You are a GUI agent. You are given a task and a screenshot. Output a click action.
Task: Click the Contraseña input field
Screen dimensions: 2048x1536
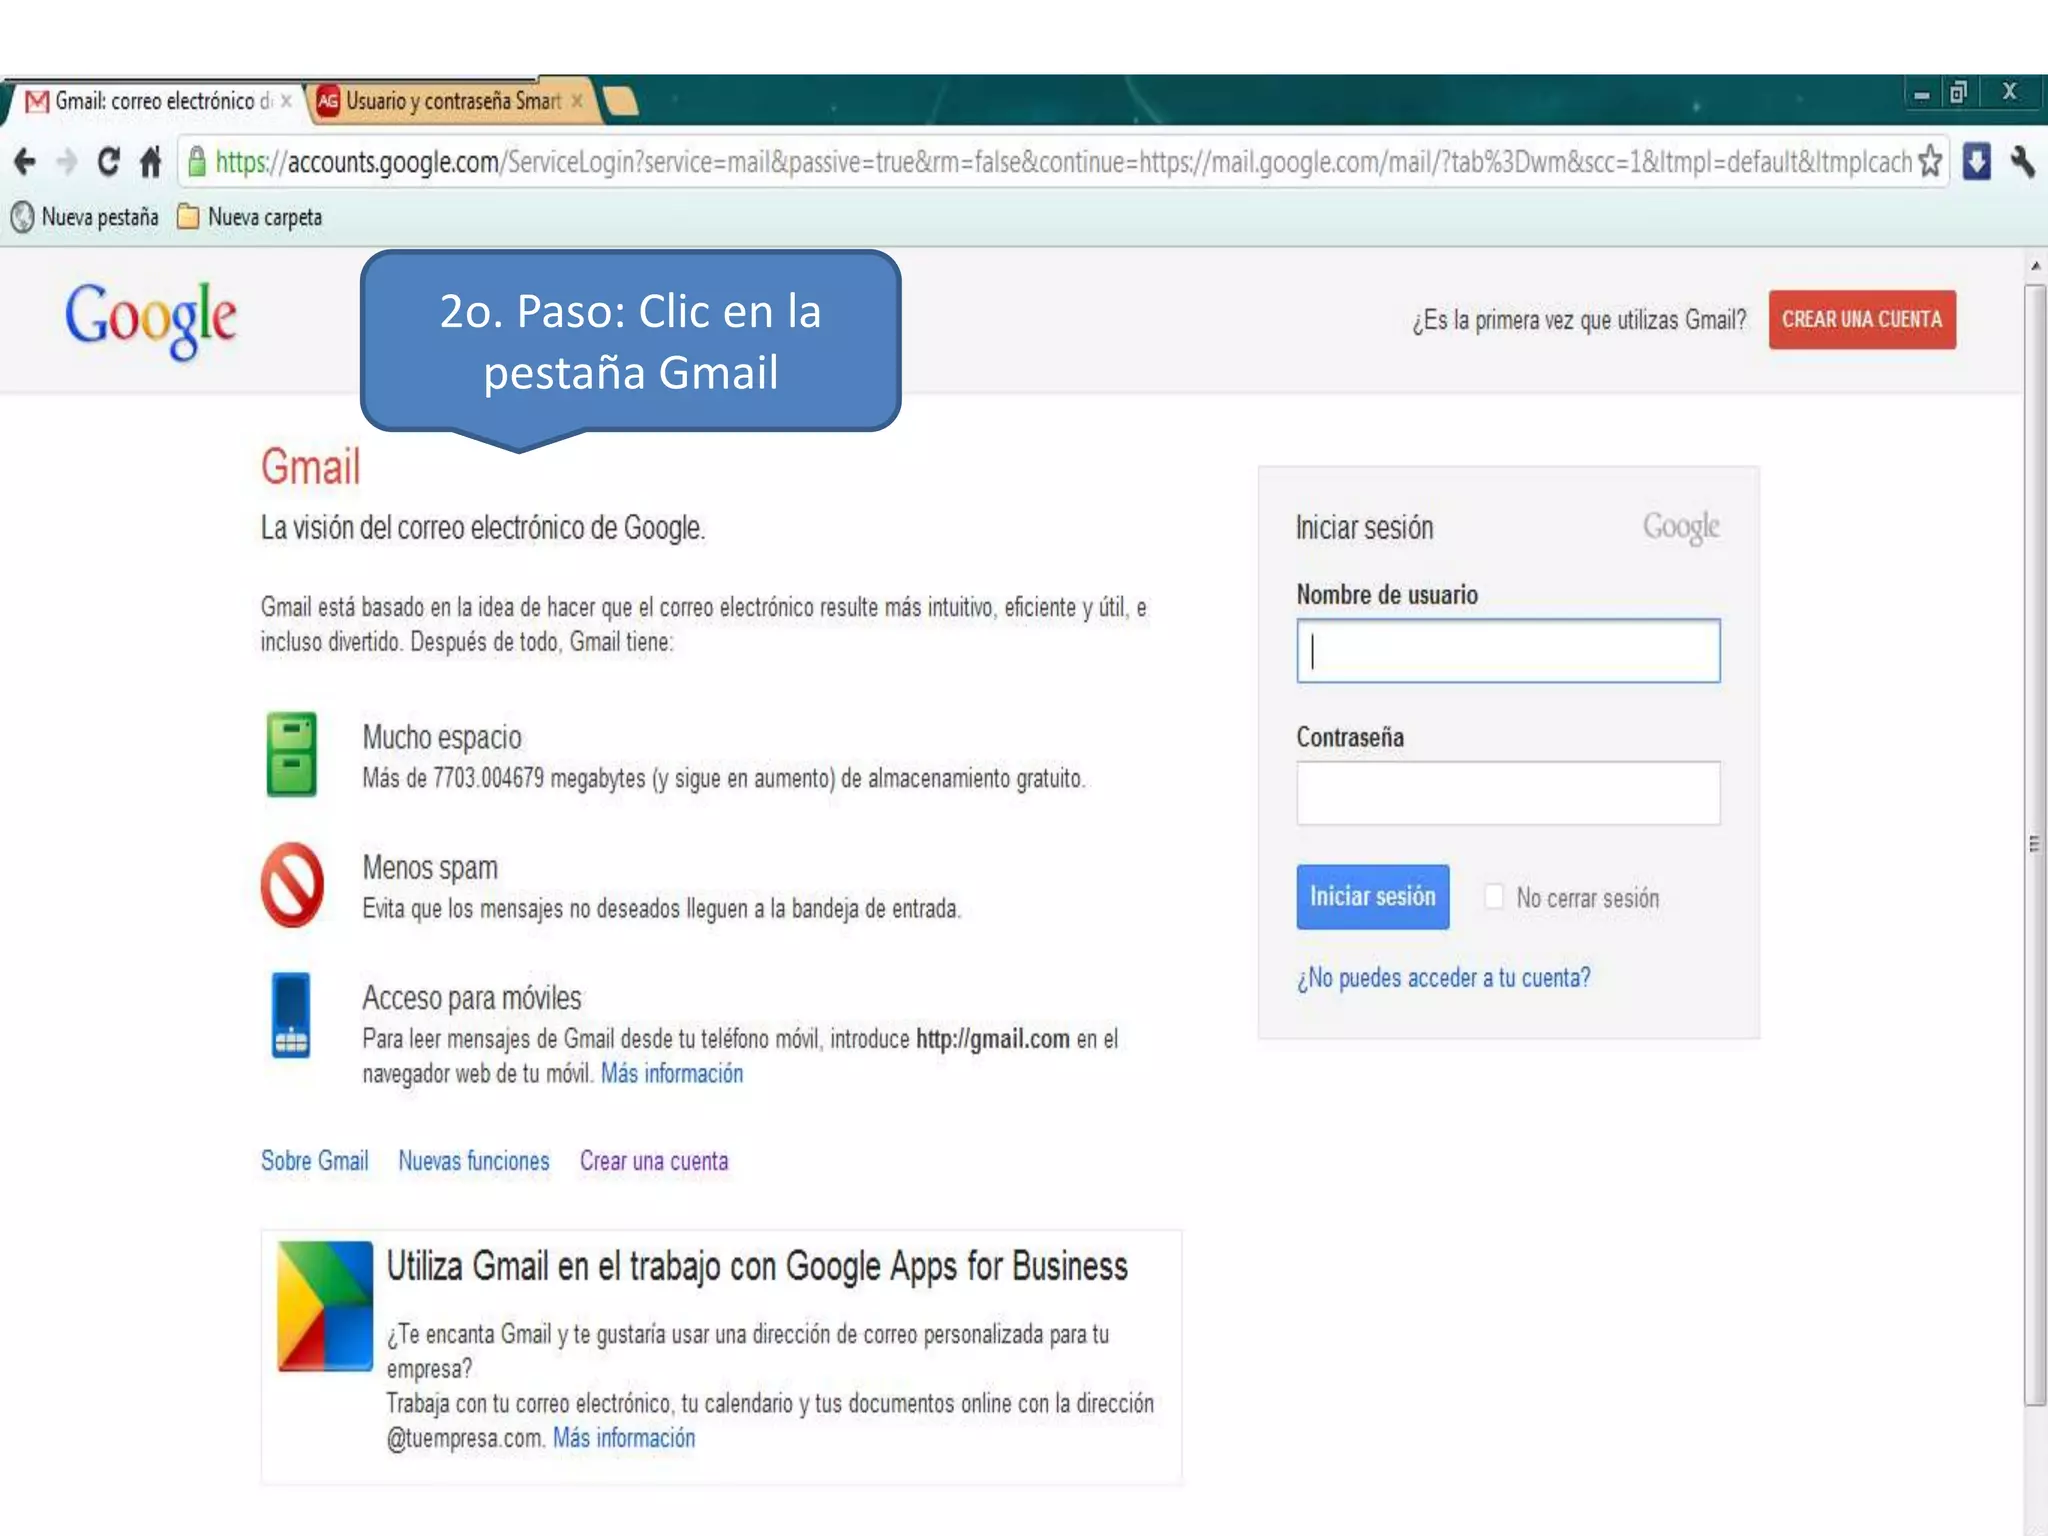point(1508,793)
